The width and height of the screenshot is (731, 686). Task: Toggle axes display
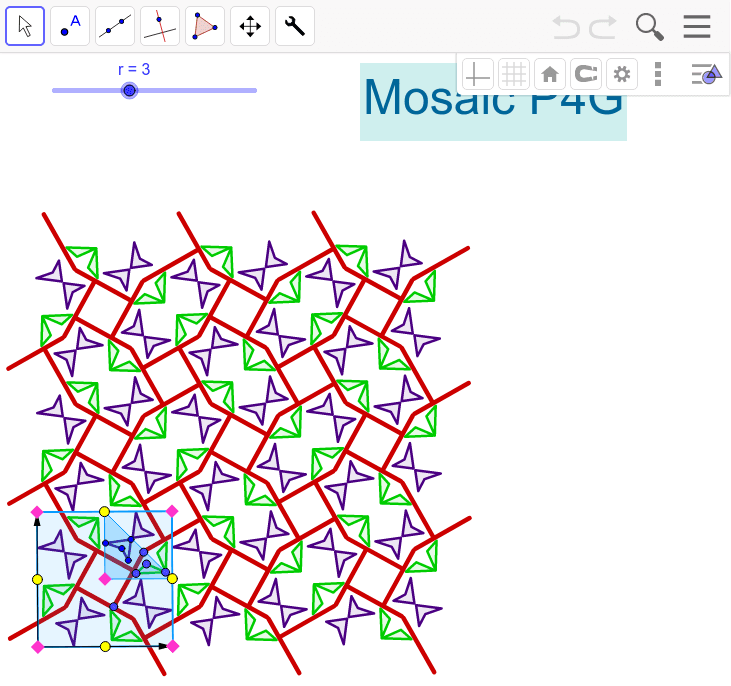[478, 74]
